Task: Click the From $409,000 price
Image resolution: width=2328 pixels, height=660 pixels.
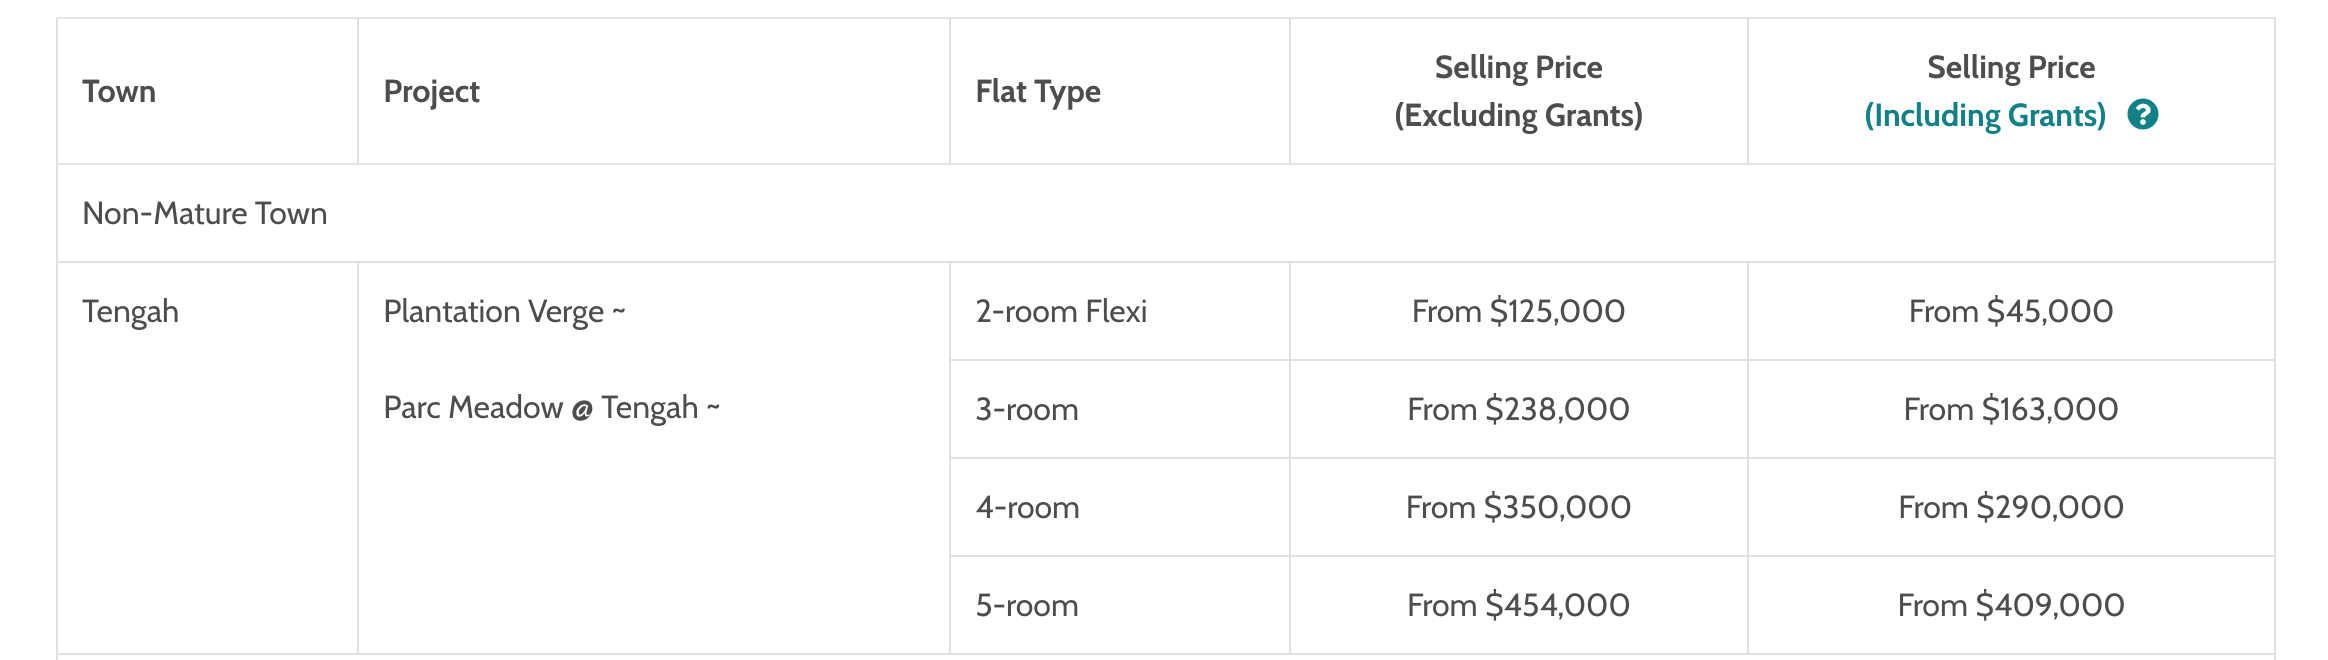Action: tap(2011, 606)
